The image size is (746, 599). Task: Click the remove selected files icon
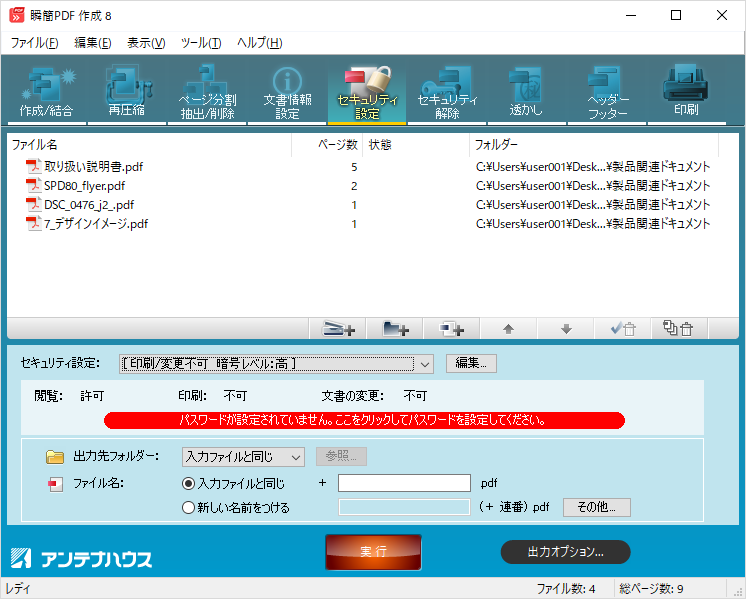coord(623,329)
